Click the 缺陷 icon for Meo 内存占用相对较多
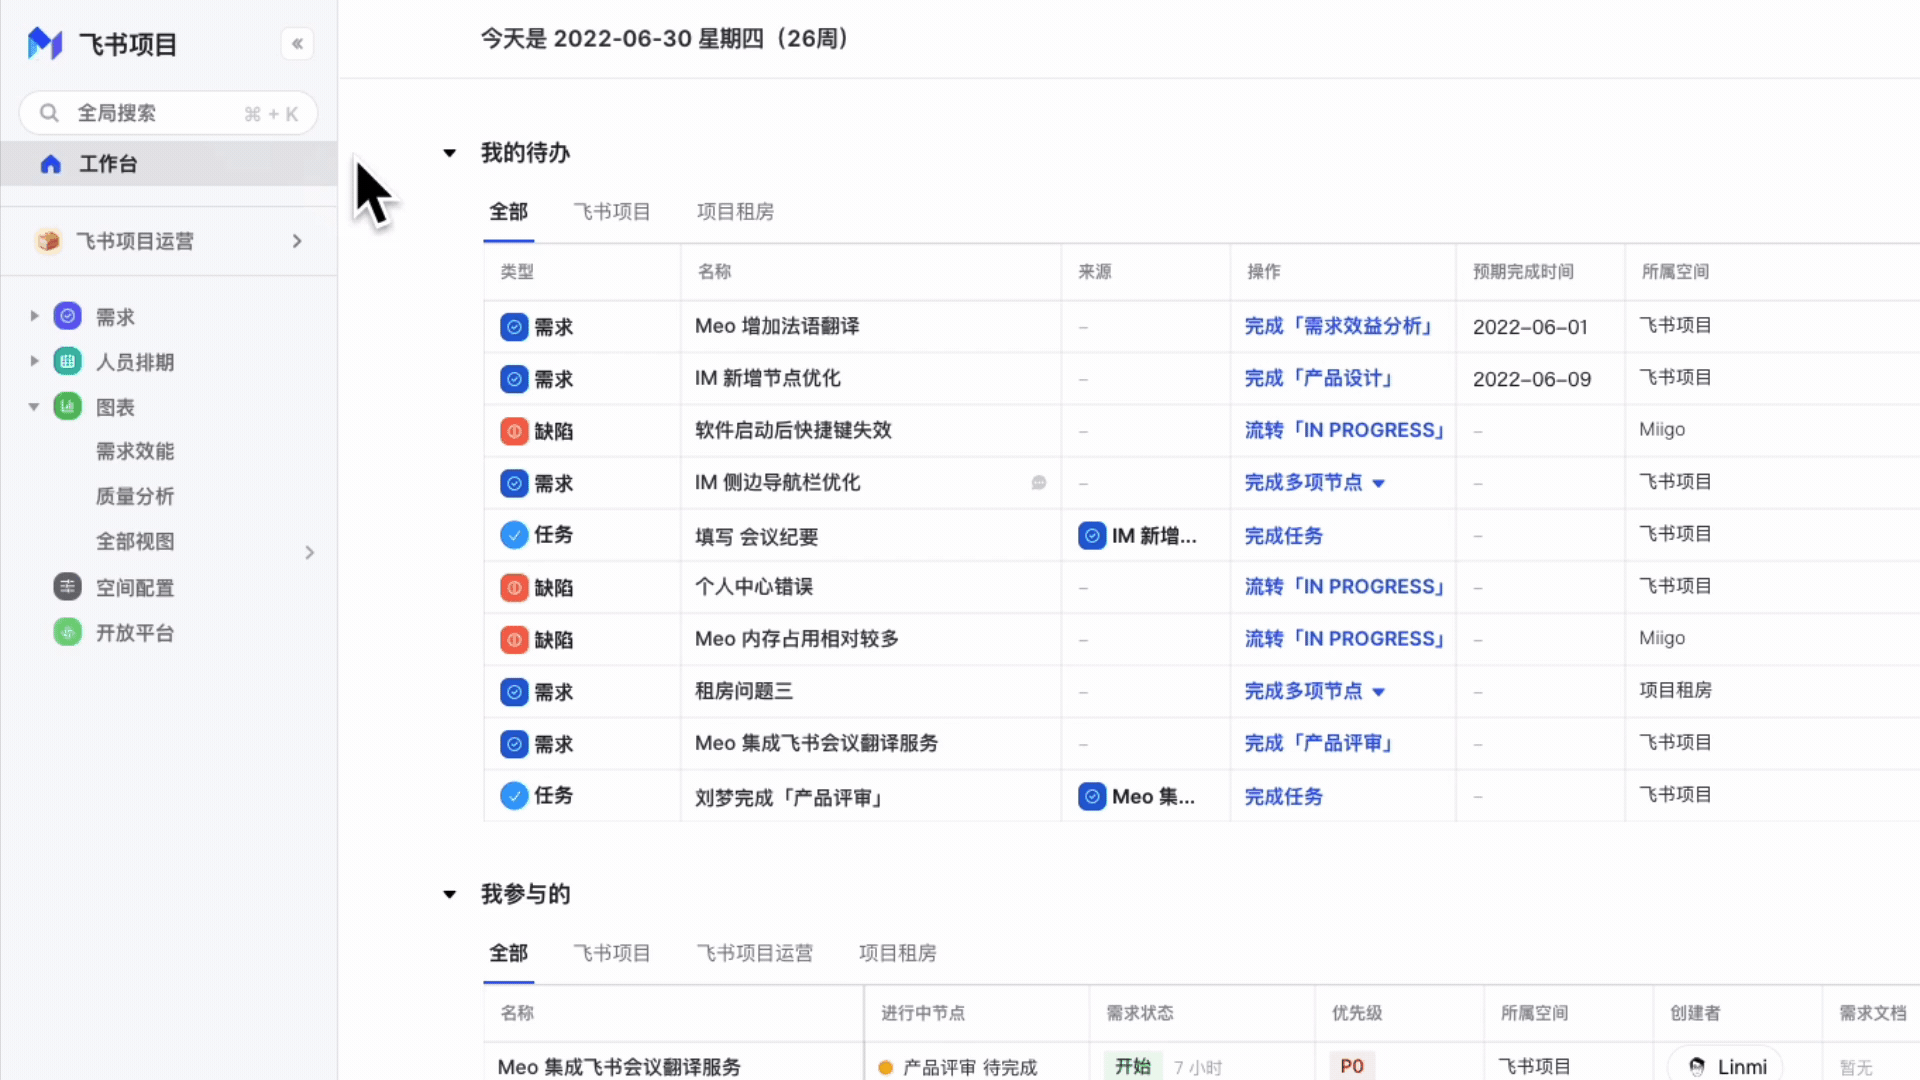This screenshot has width=1920, height=1080. pos(514,639)
